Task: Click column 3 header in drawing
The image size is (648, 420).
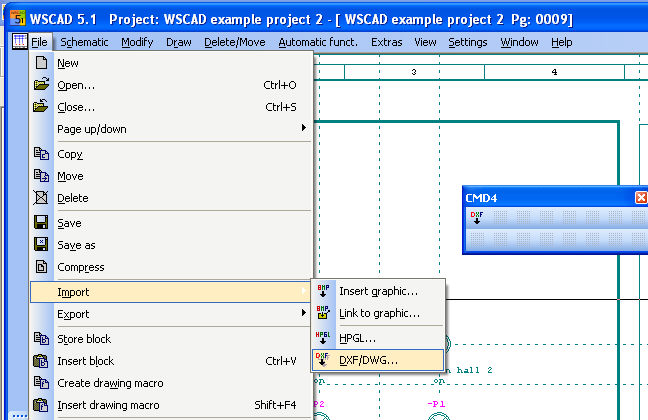Action: pyautogui.click(x=414, y=72)
